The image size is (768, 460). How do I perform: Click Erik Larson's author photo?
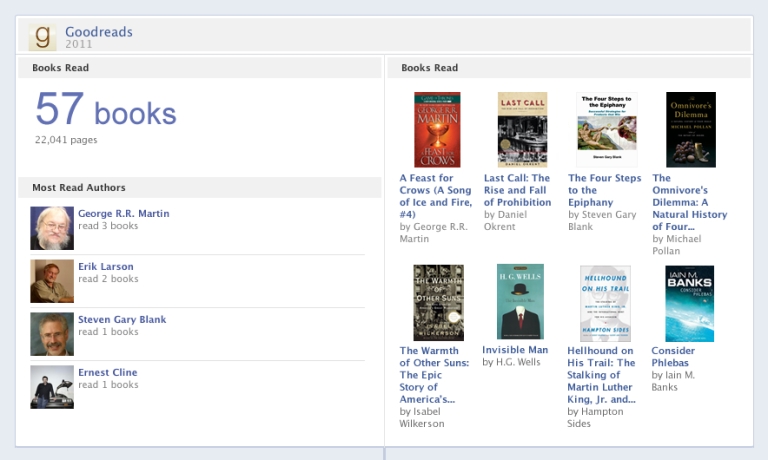[52, 281]
